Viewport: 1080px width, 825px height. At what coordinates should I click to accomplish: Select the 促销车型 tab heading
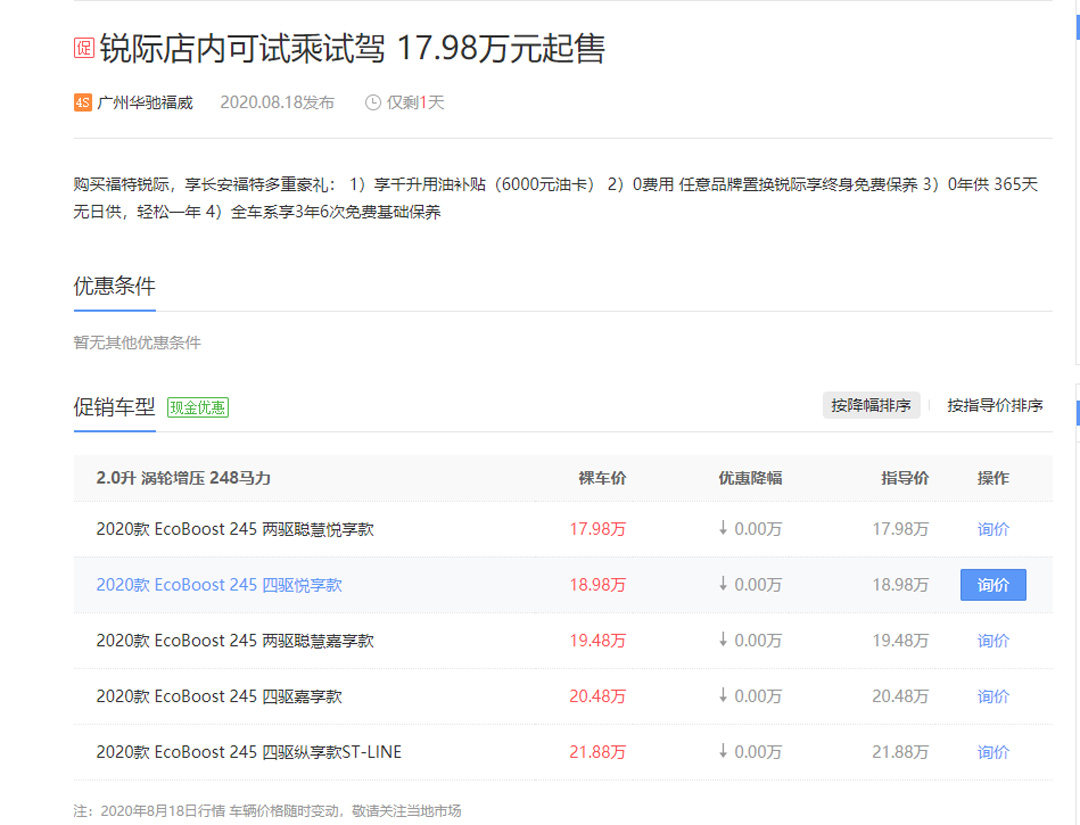(x=114, y=407)
